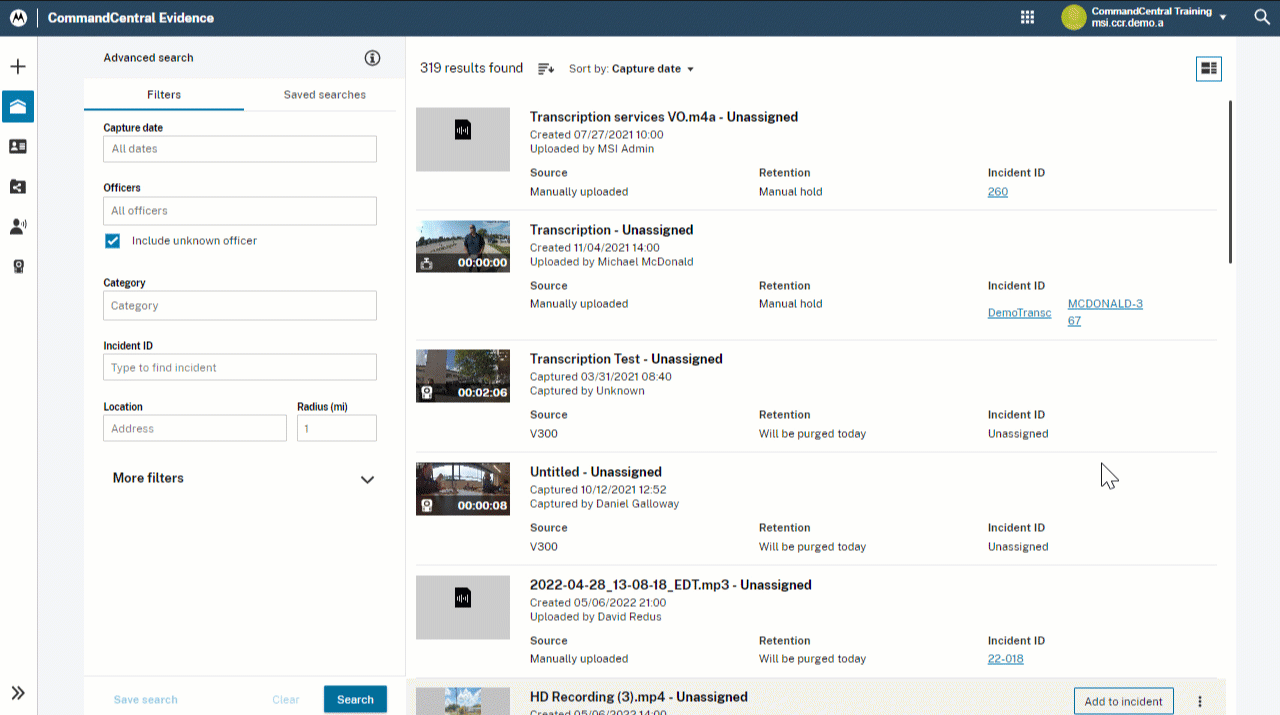Switch results to grid view layout
This screenshot has height=715, width=1280.
click(x=1209, y=68)
